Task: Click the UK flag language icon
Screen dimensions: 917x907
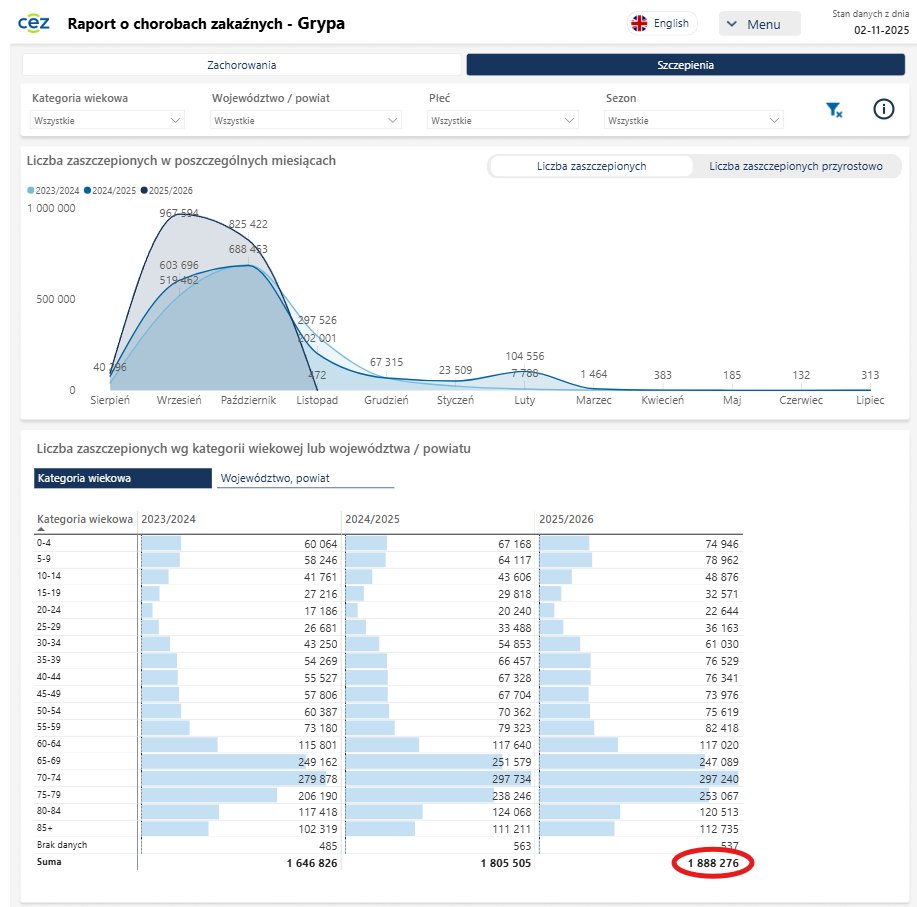Action: tap(639, 23)
